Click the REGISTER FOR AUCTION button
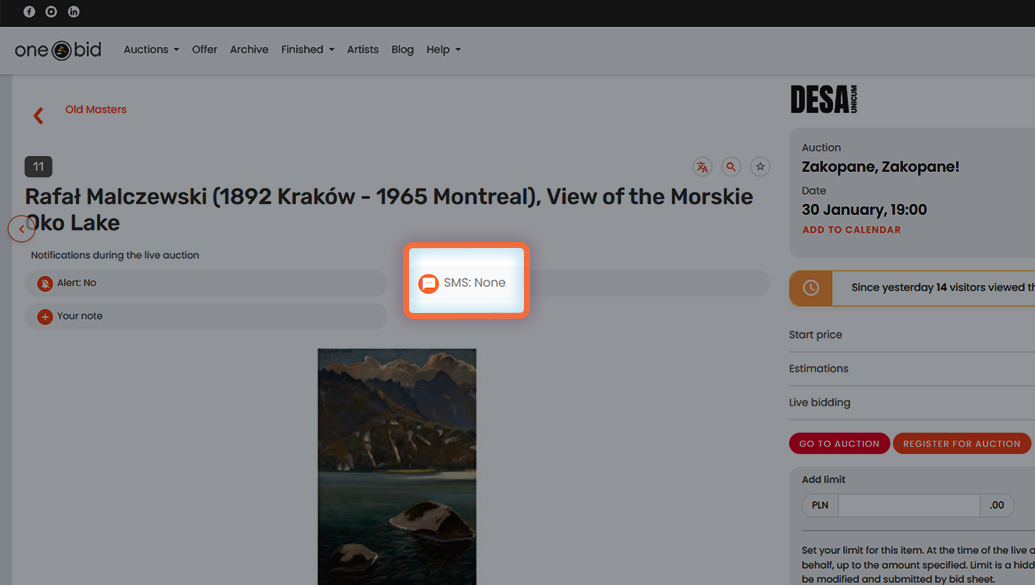Screen dimensions: 1035x585 pyautogui.click(x=962, y=444)
